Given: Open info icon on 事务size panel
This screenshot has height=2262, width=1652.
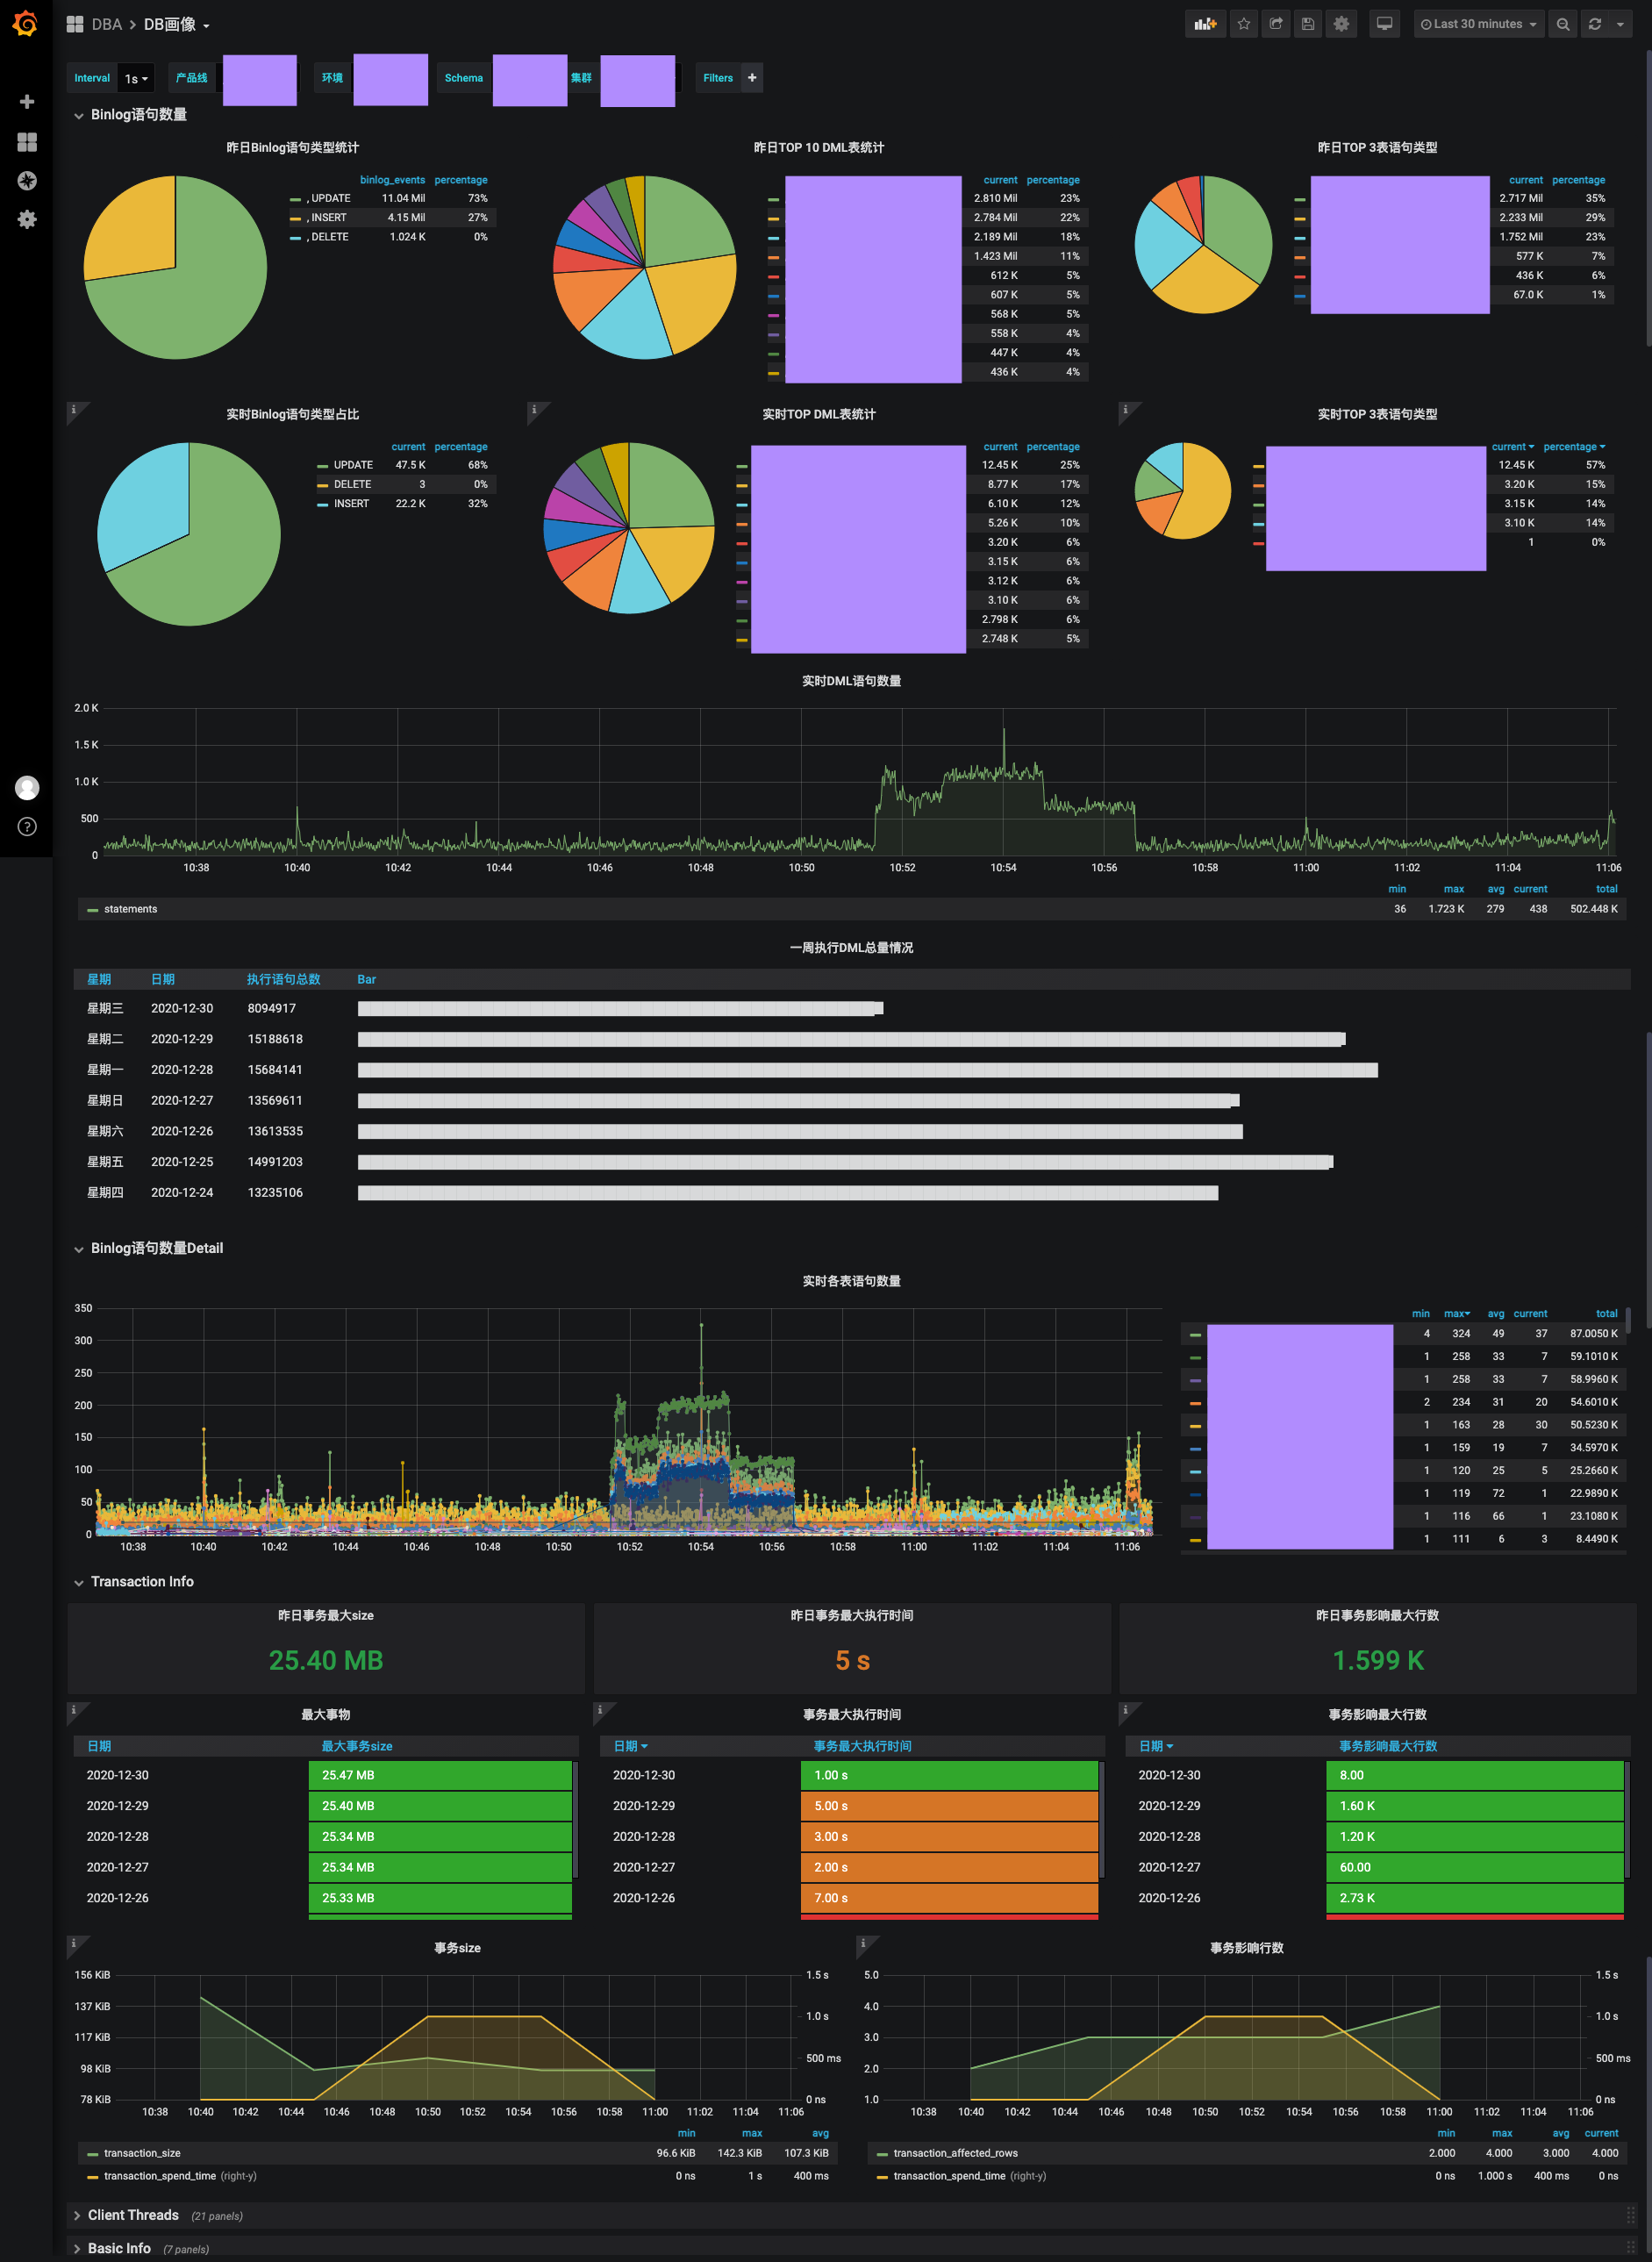Looking at the screenshot, I should pyautogui.click(x=74, y=1943).
